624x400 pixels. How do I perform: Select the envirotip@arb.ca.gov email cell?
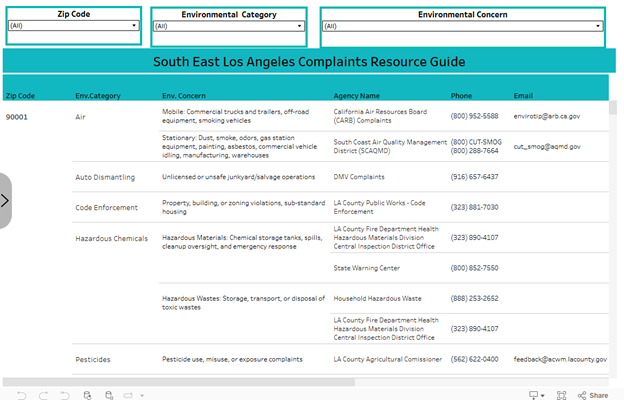(x=547, y=116)
